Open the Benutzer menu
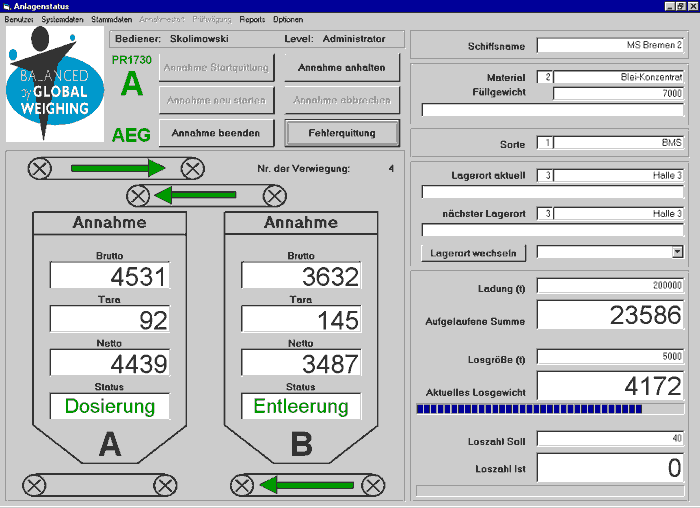This screenshot has width=700, height=508. [x=20, y=19]
